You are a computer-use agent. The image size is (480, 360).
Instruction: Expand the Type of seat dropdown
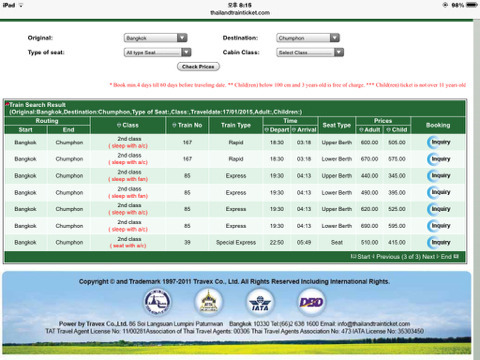point(157,52)
